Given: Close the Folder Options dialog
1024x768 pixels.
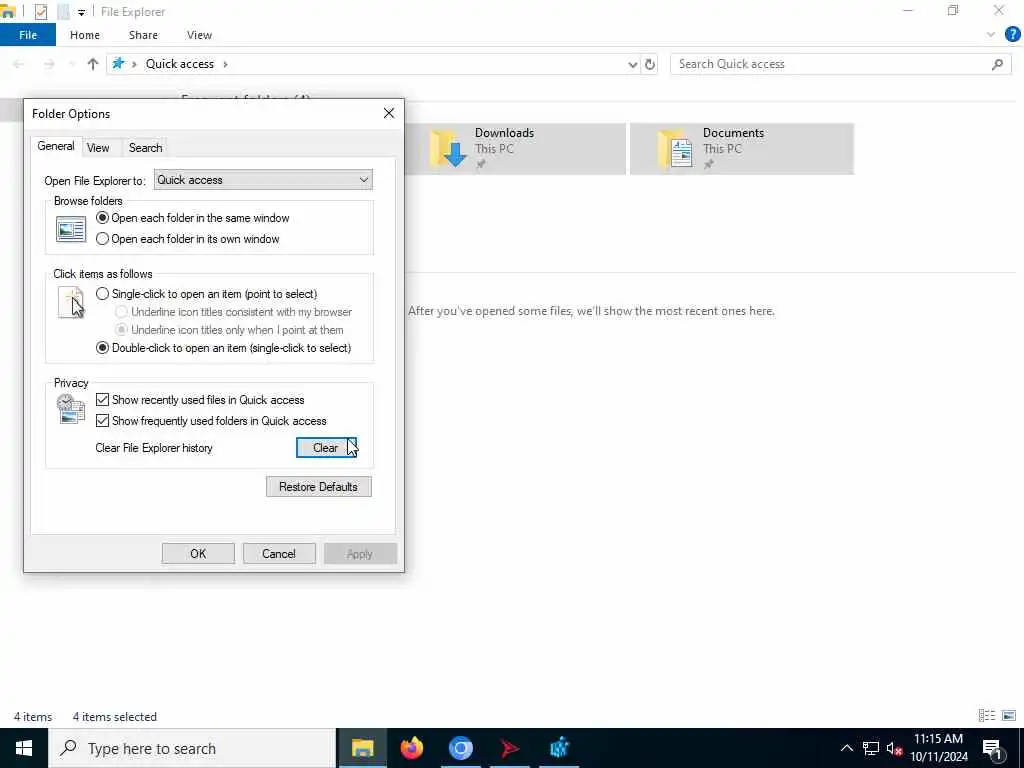Looking at the screenshot, I should [389, 114].
